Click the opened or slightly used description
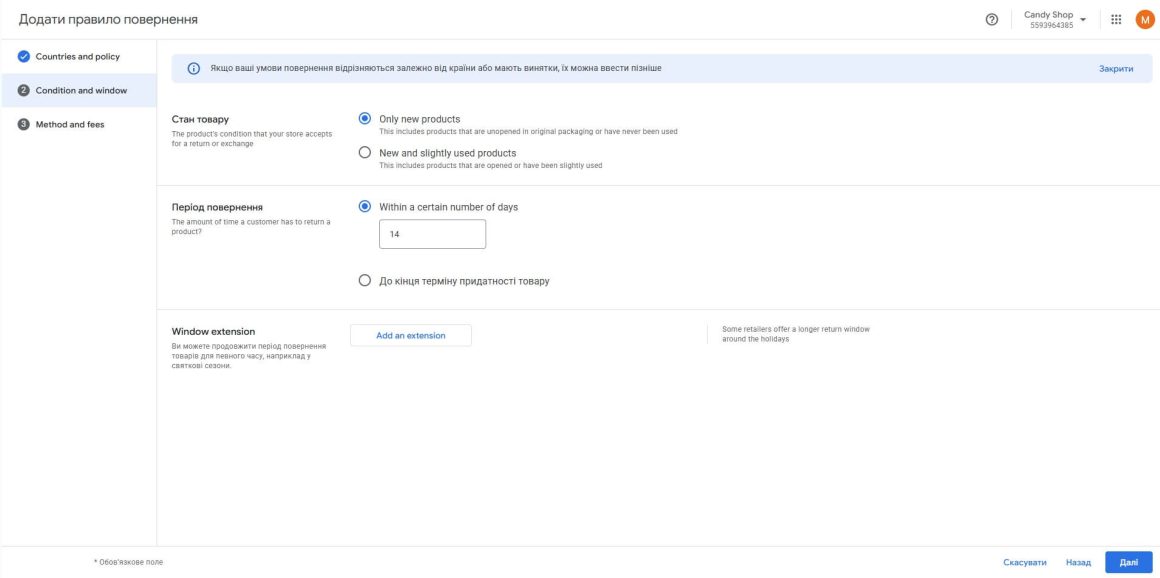Image resolution: width=1160 pixels, height=578 pixels. (490, 166)
